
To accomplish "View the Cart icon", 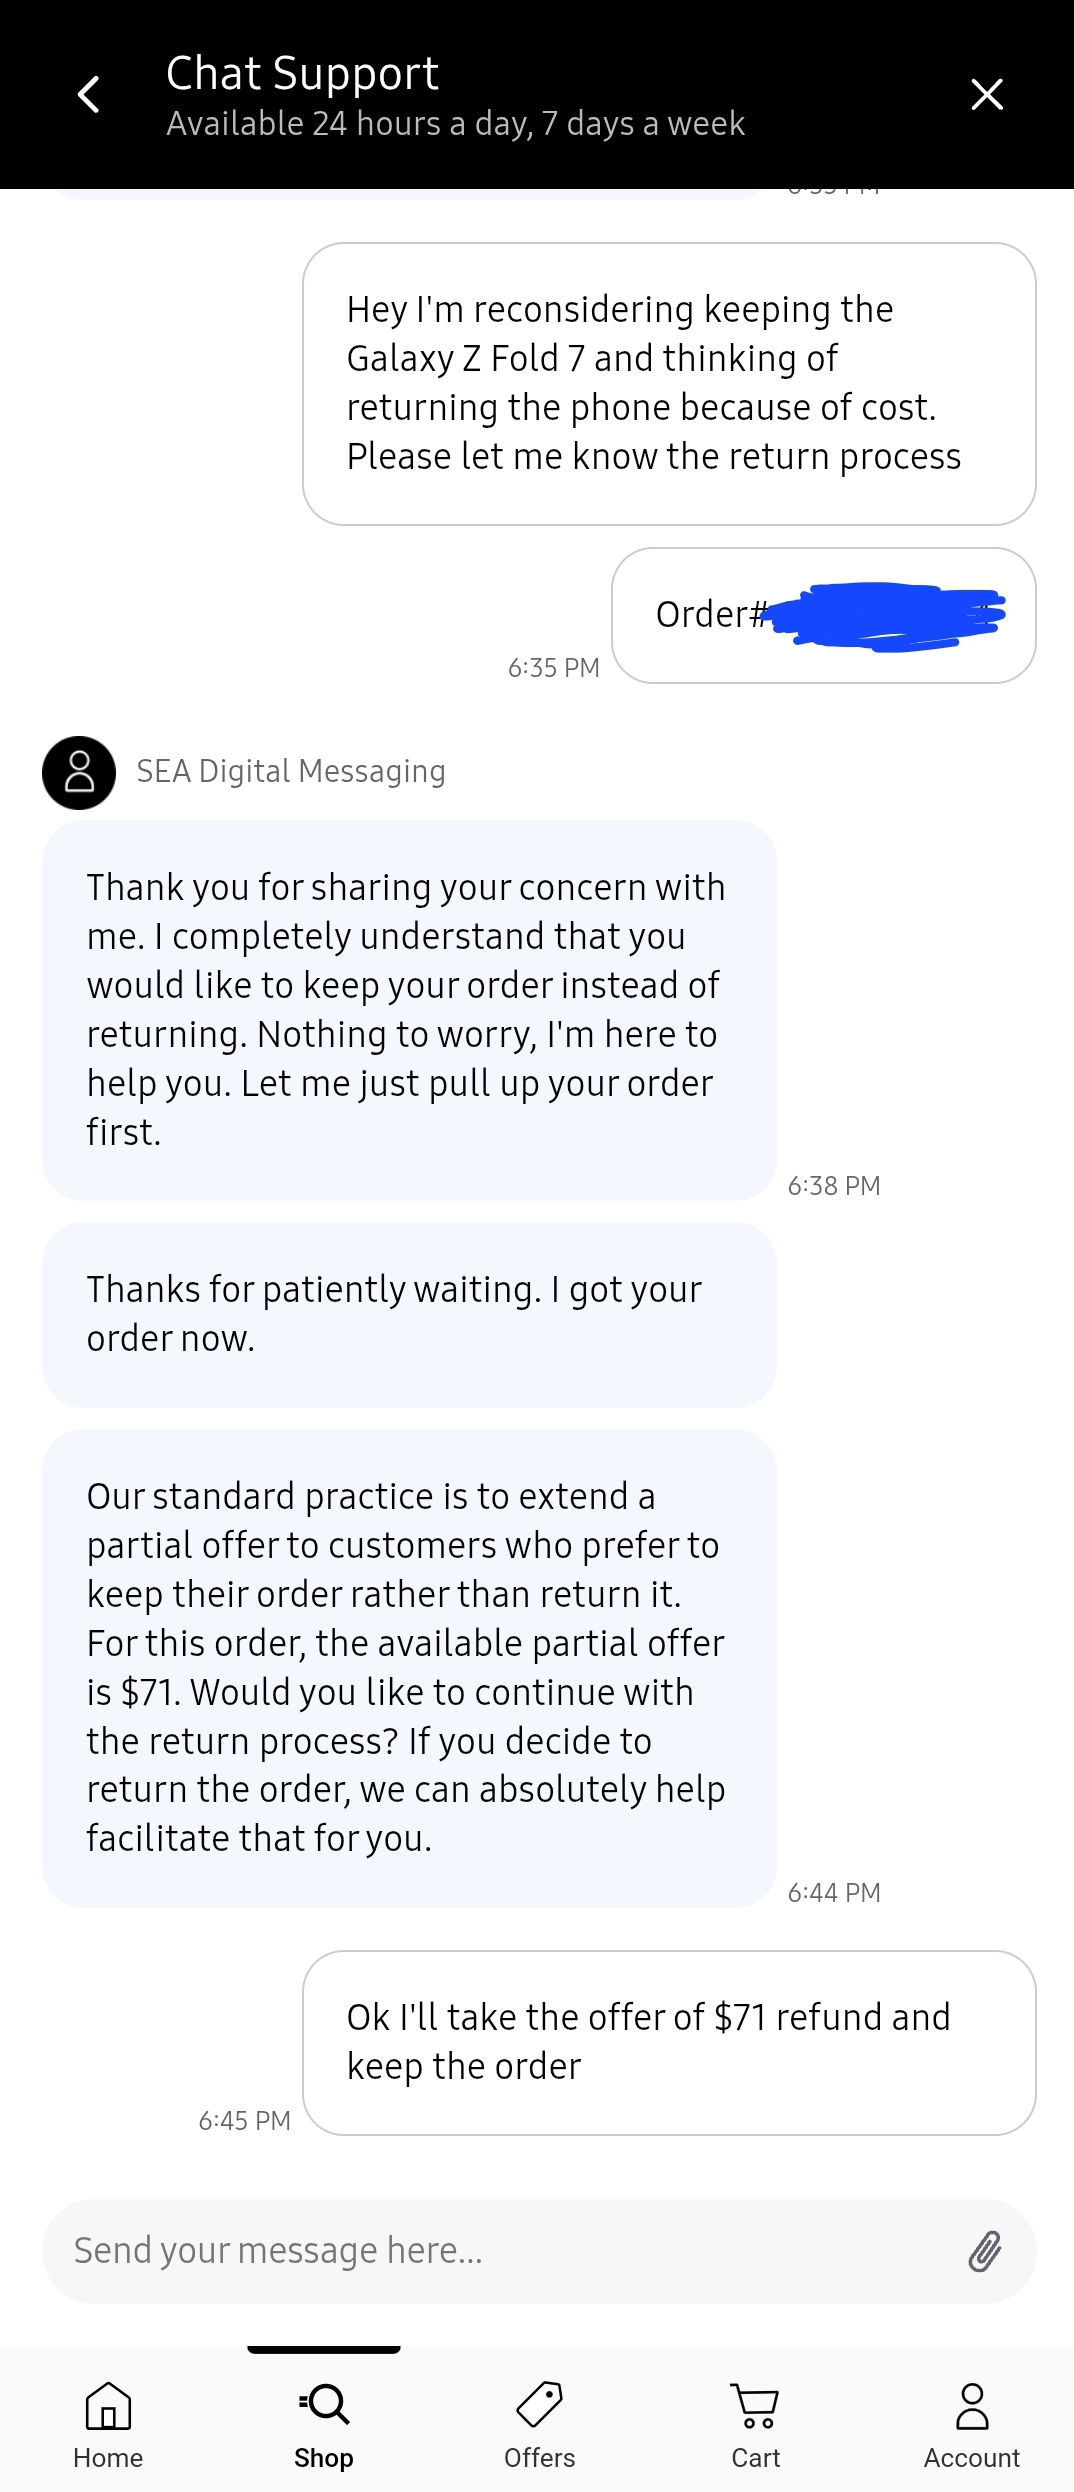I will point(755,2405).
